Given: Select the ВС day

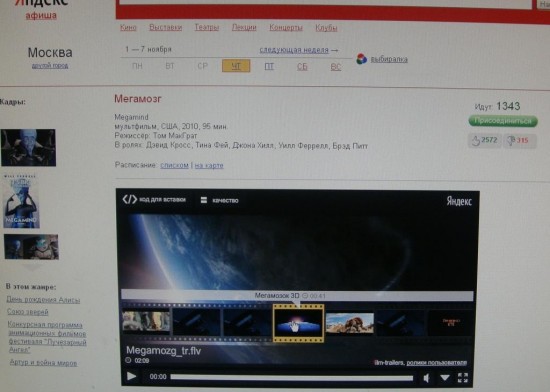Looking at the screenshot, I should point(335,67).
